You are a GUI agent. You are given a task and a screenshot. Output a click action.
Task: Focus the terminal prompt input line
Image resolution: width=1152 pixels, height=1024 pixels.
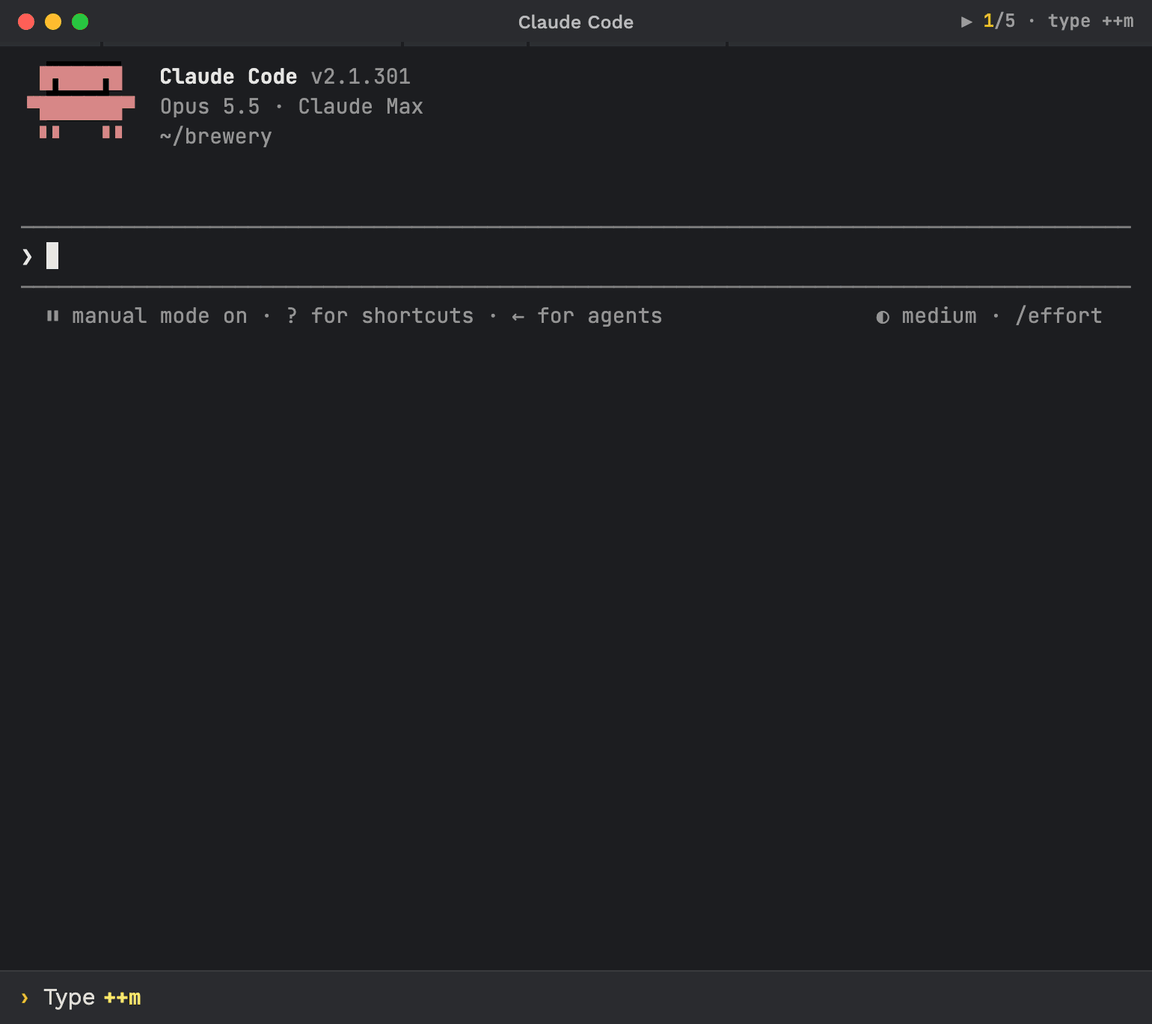(575, 256)
